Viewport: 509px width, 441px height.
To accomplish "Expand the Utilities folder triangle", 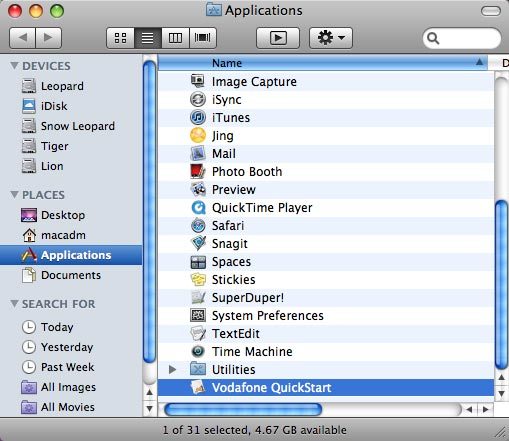I will click(172, 369).
